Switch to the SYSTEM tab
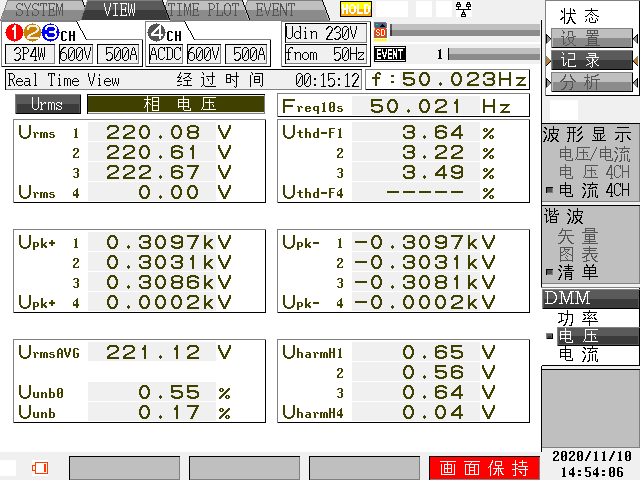Image resolution: width=640 pixels, height=480 pixels. point(39,10)
